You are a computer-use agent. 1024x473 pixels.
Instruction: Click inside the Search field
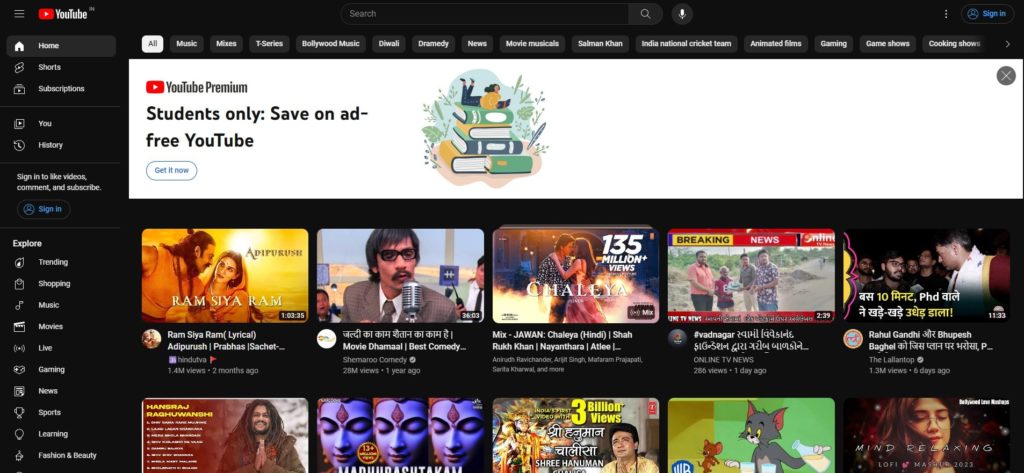click(485, 14)
